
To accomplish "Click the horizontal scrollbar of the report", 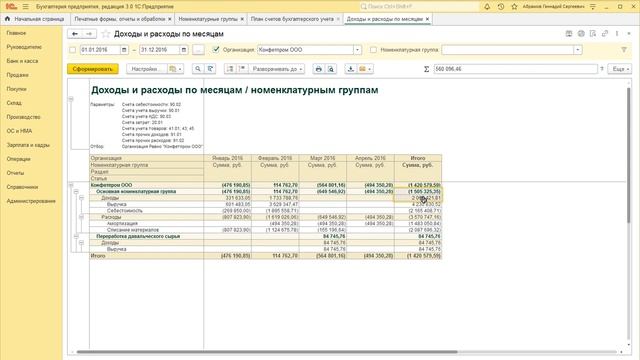I will click(x=267, y=352).
